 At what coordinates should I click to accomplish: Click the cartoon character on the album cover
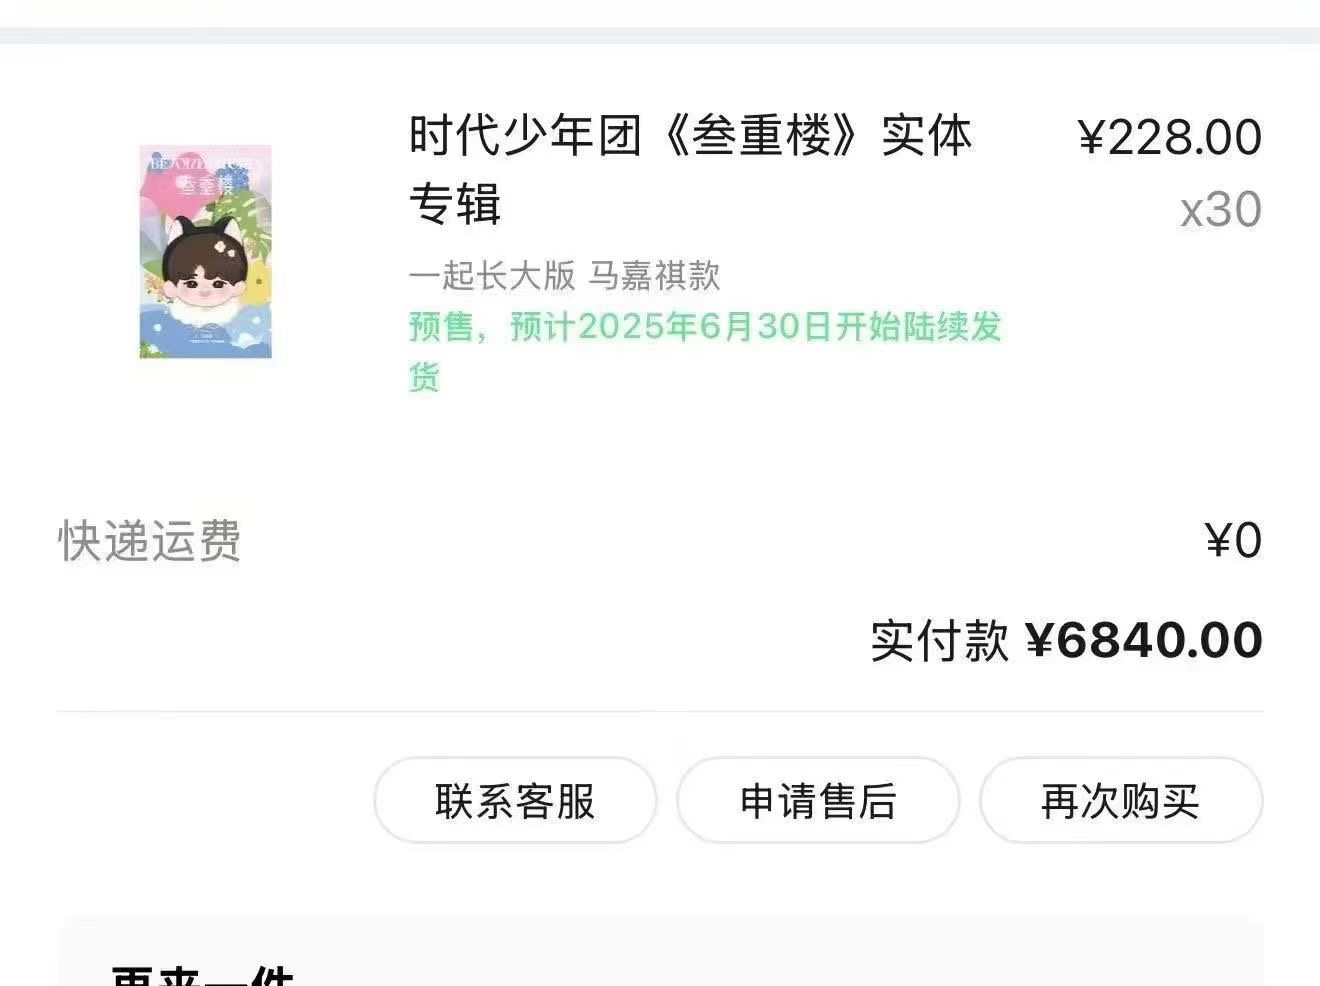(x=207, y=268)
